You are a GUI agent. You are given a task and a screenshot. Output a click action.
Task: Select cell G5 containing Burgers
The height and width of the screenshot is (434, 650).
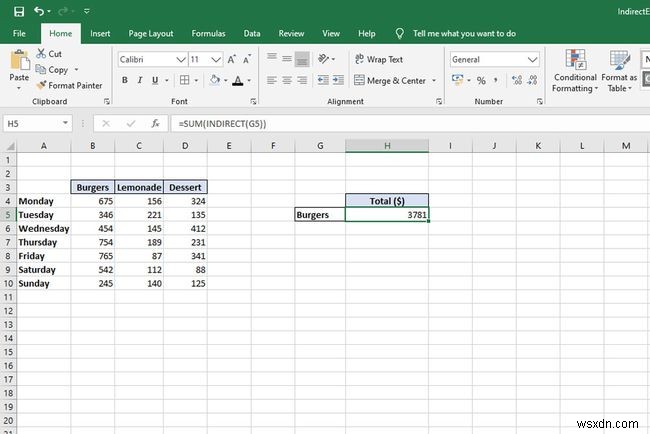point(320,215)
